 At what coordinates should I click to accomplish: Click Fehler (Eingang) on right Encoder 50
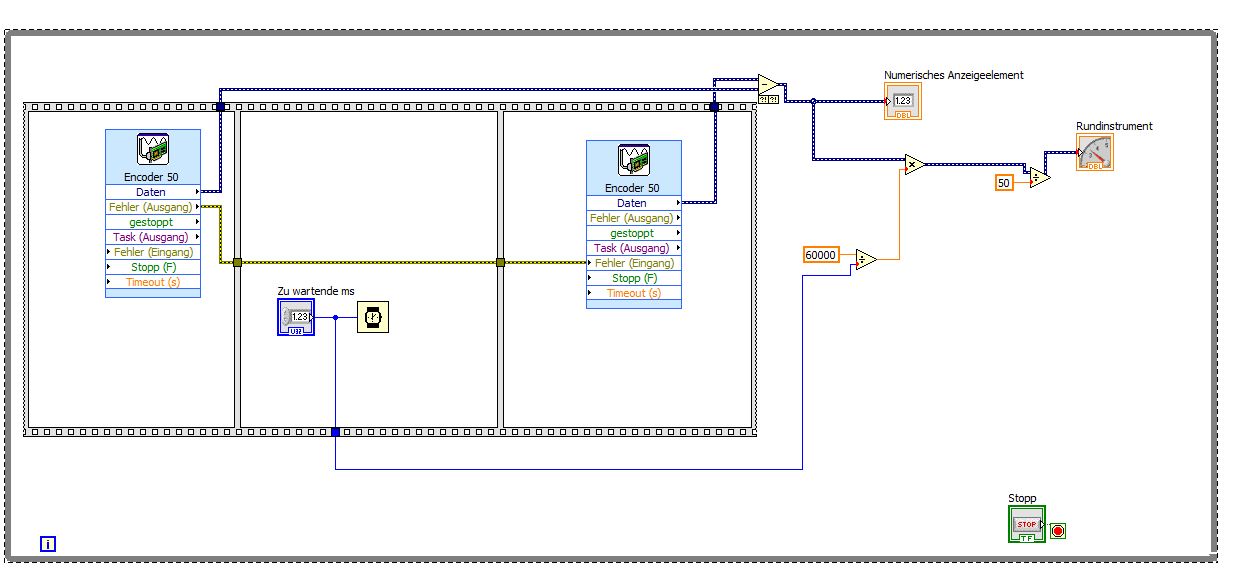634,263
